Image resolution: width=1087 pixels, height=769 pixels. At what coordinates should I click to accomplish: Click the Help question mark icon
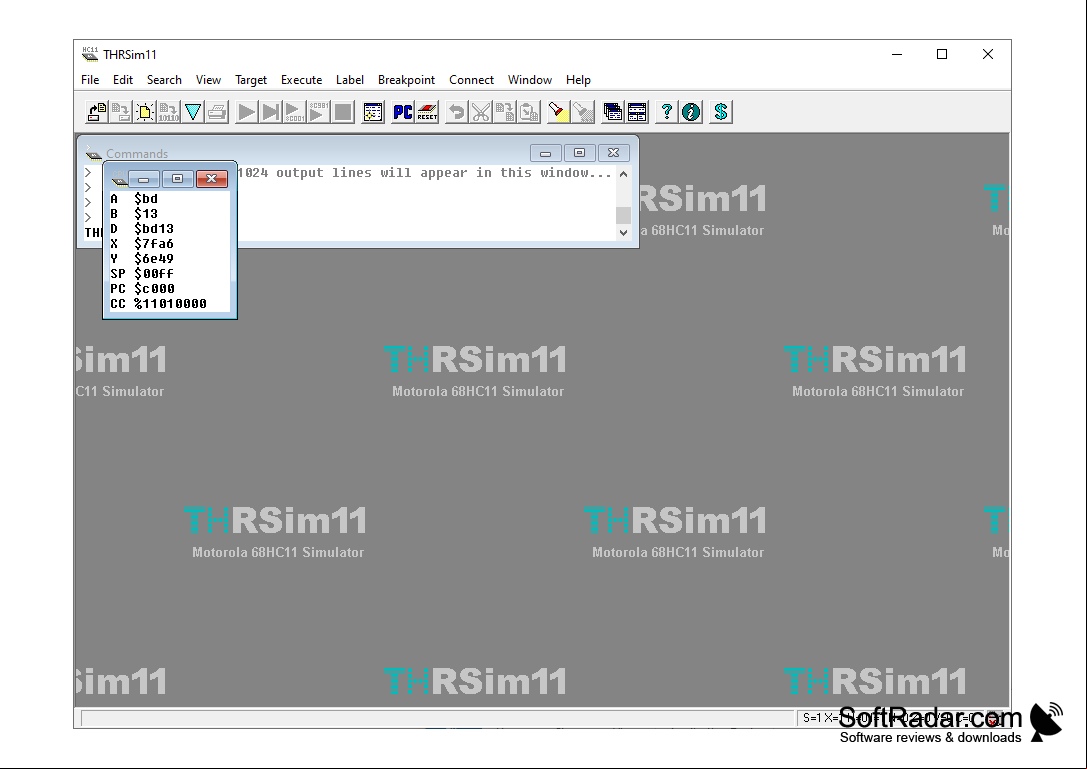pos(667,112)
